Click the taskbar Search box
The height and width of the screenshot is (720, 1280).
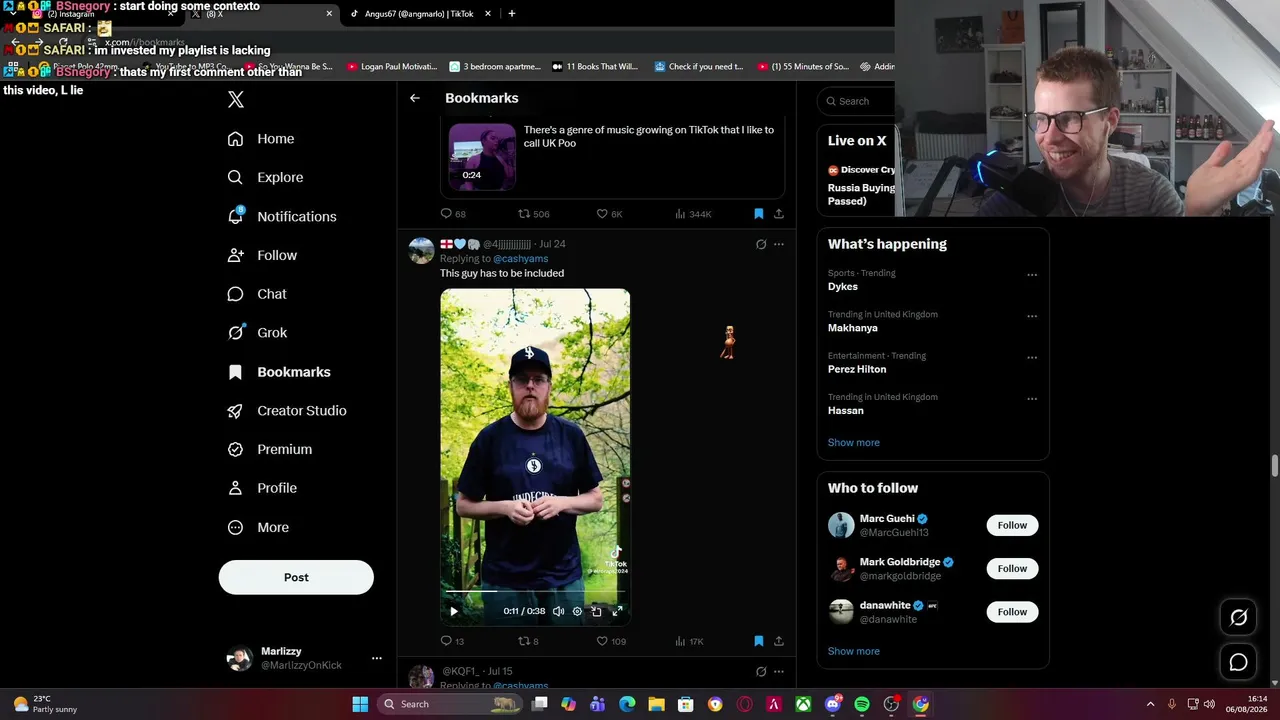click(451, 704)
